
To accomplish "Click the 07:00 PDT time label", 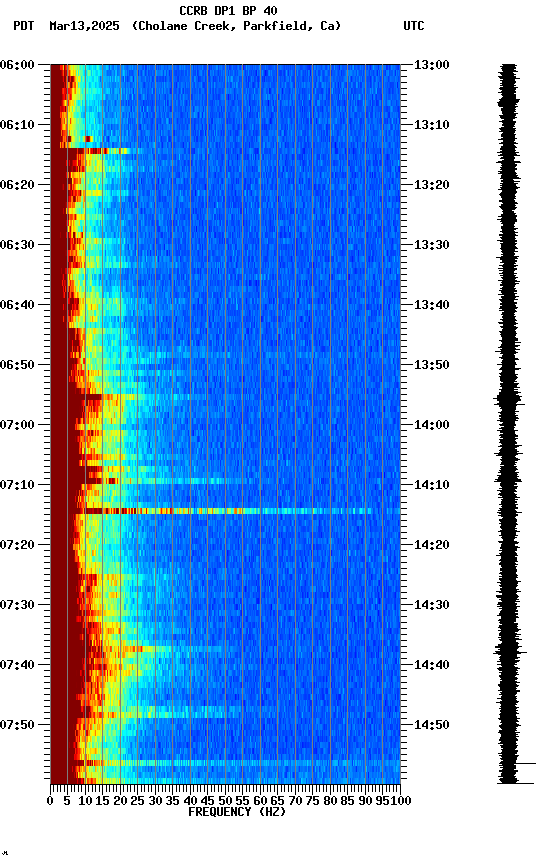I will (x=17, y=425).
